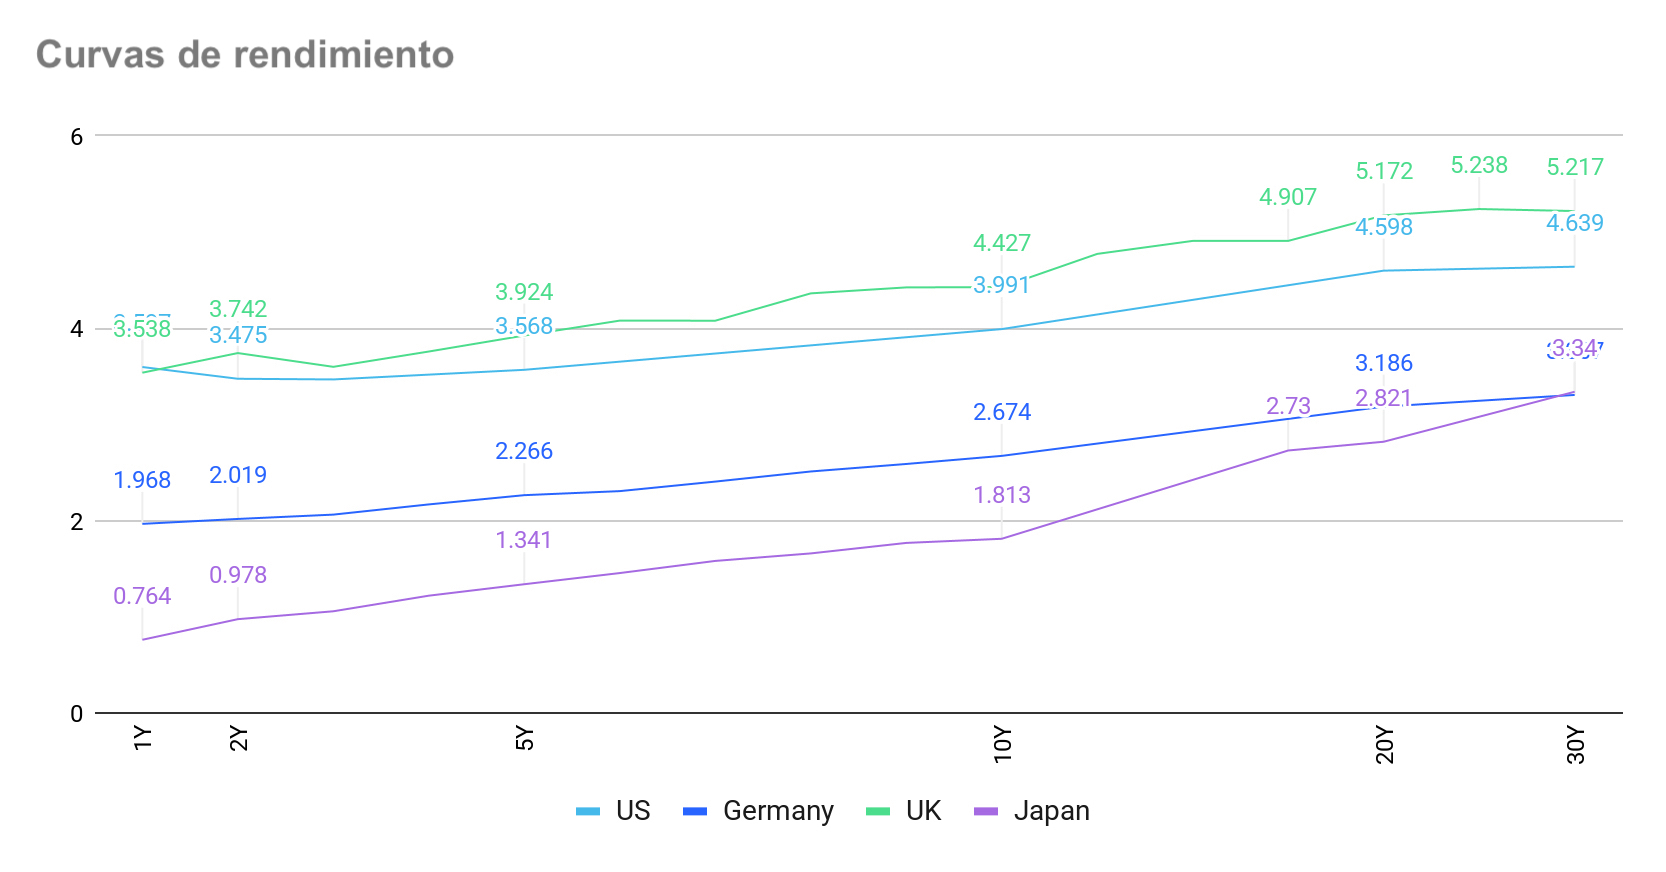1666x872 pixels.
Task: Select the US data label 4.639
Action: click(1575, 223)
